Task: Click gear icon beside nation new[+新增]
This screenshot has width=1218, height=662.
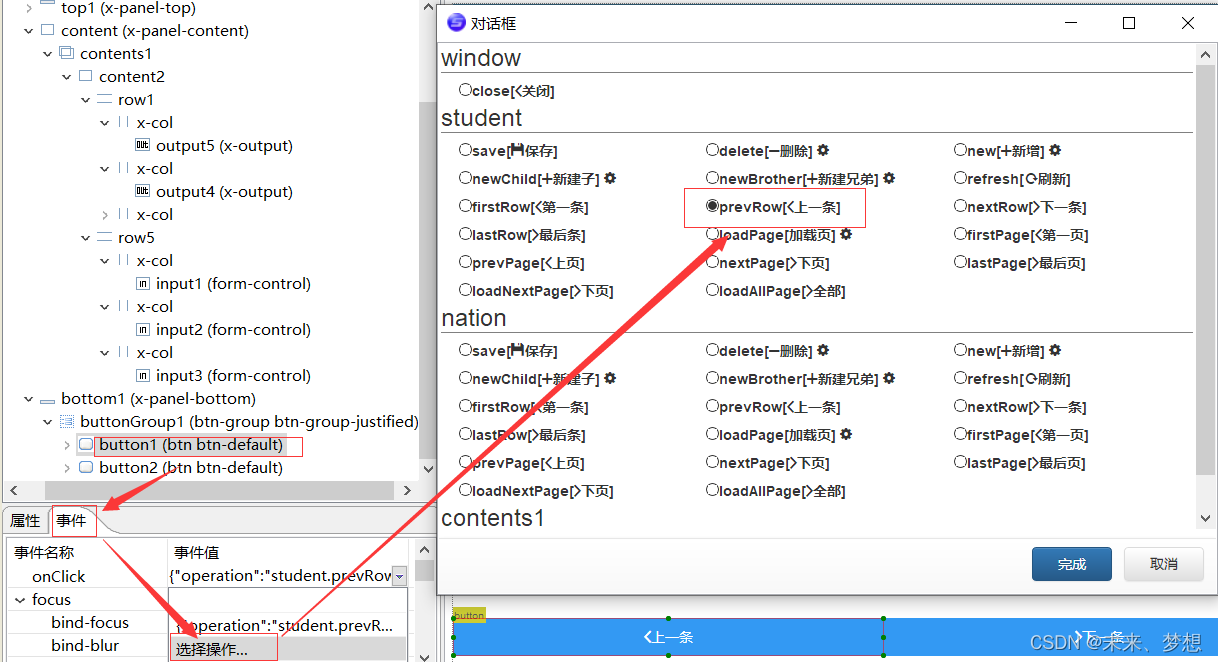Action: tap(1054, 350)
